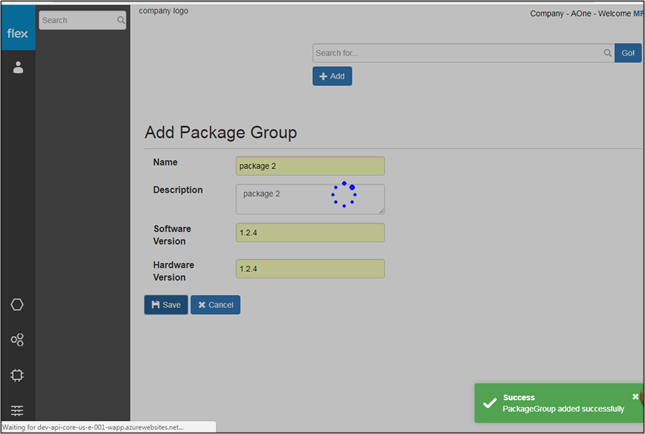Click the Description resize handle
Screen dimensions: 645x434
381,211
